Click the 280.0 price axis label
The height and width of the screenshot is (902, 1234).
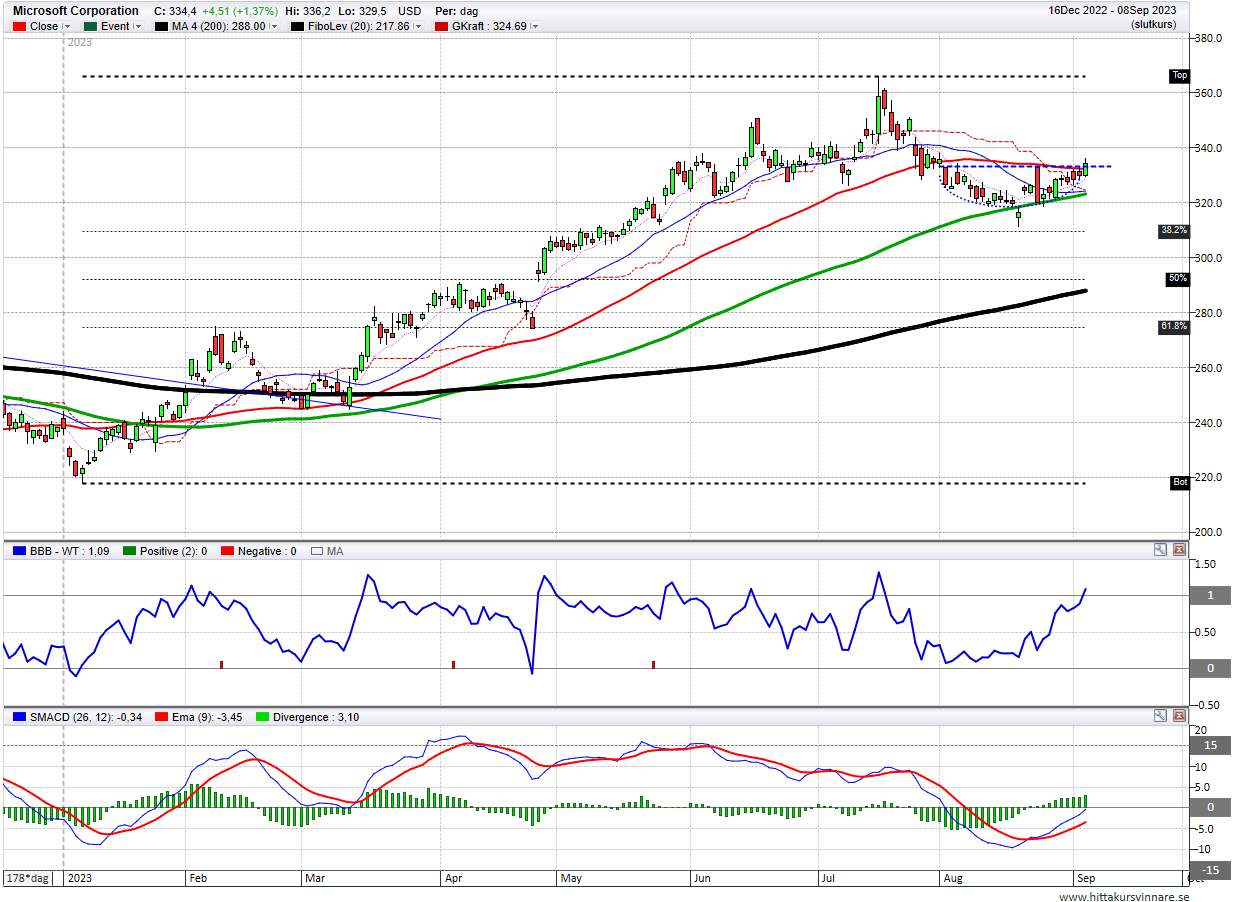1208,313
